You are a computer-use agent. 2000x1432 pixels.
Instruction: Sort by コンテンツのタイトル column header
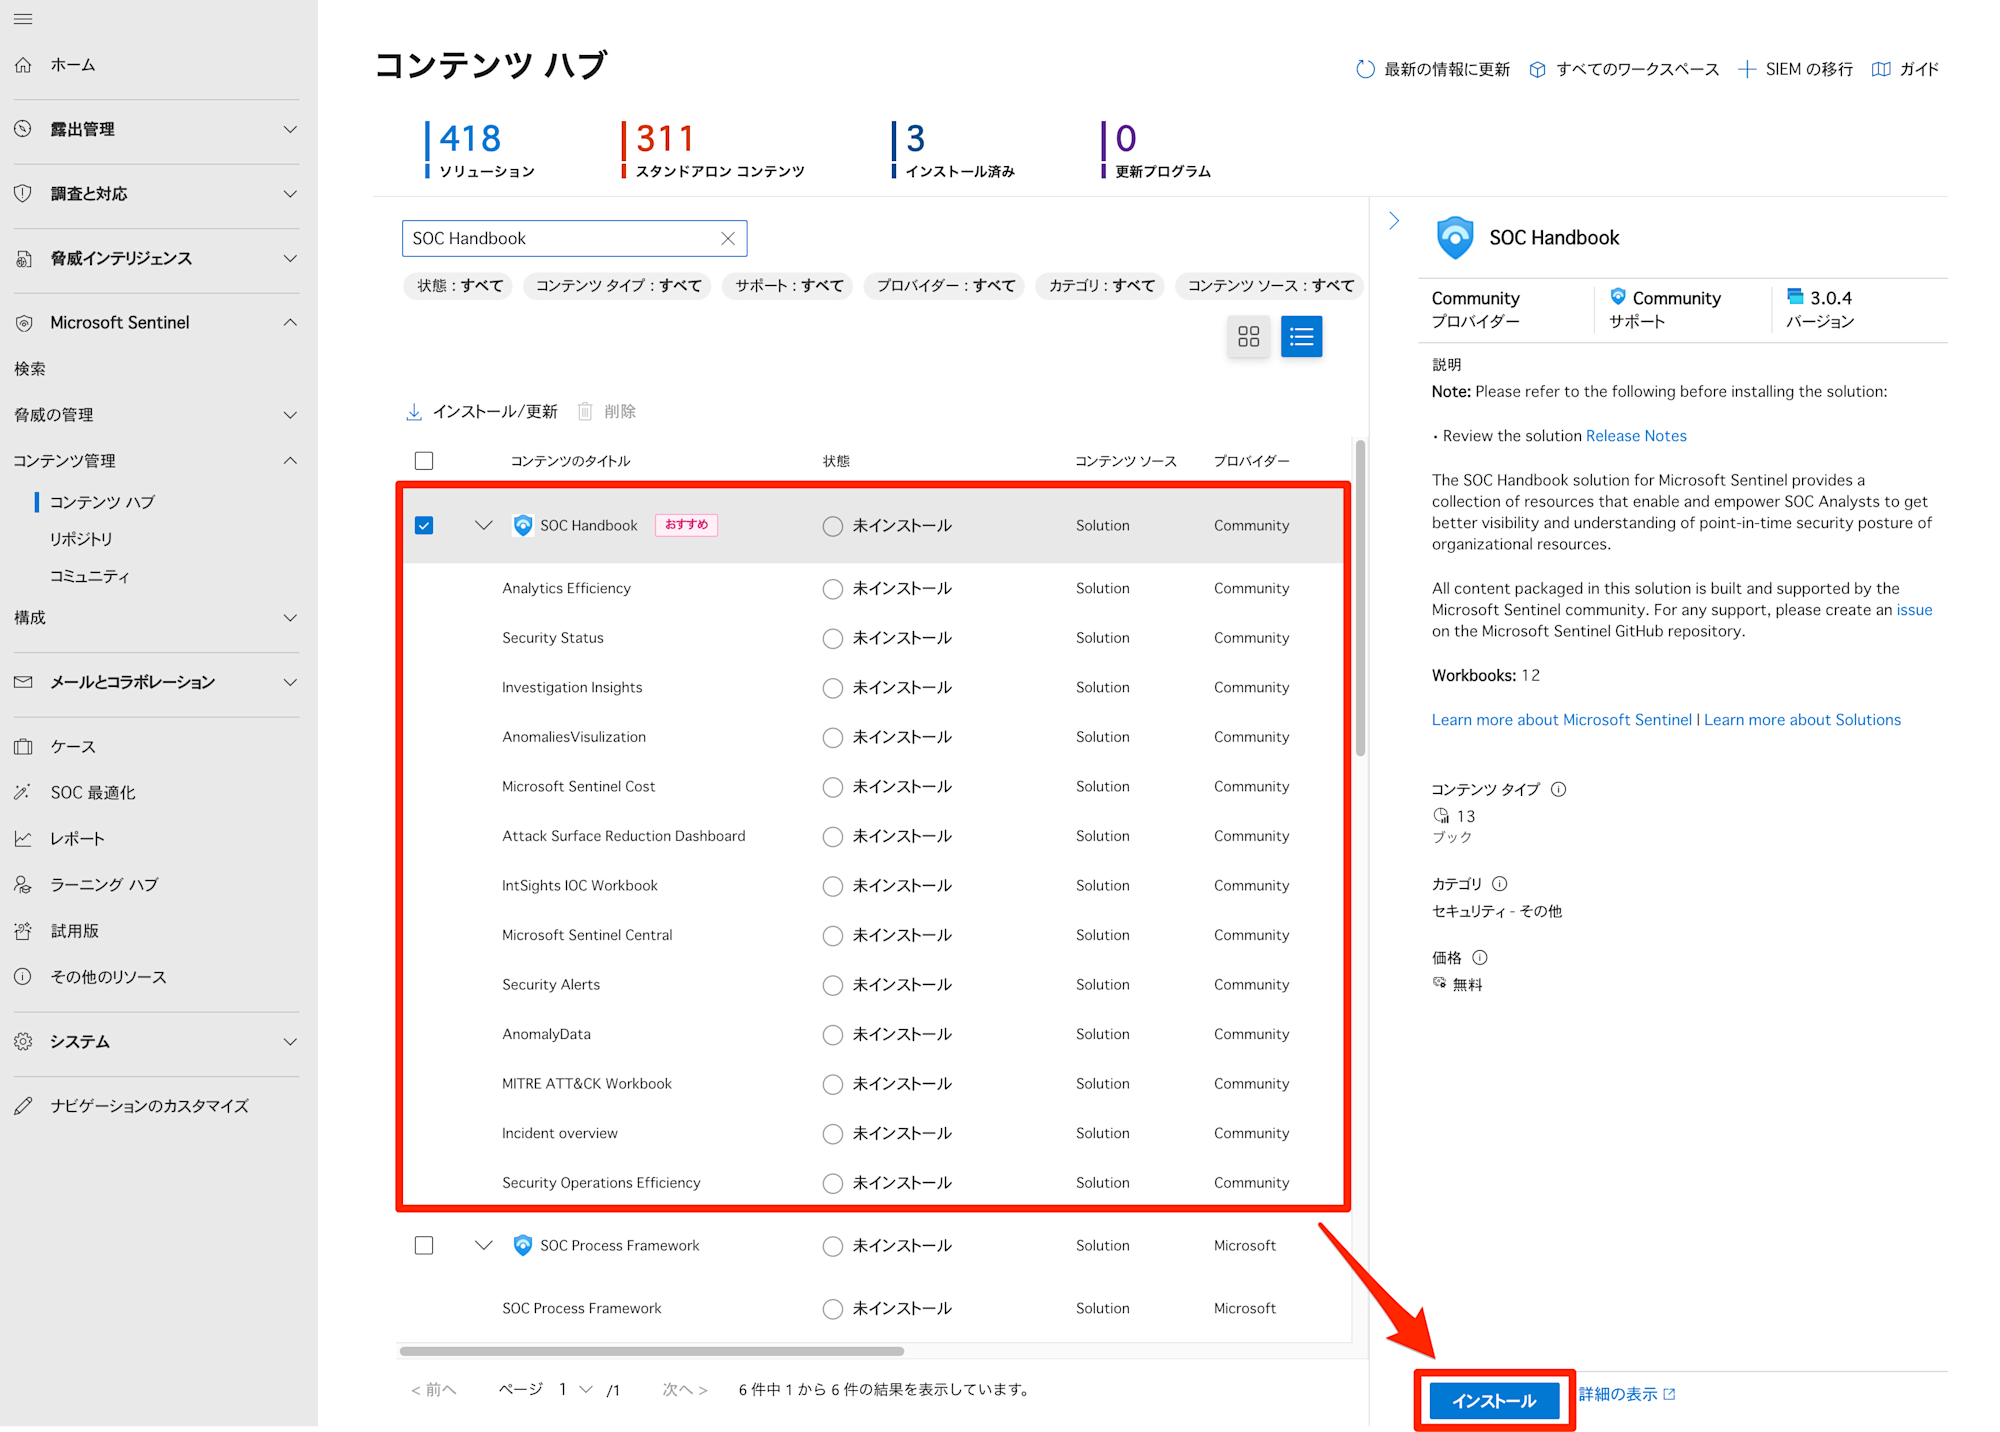click(x=570, y=461)
